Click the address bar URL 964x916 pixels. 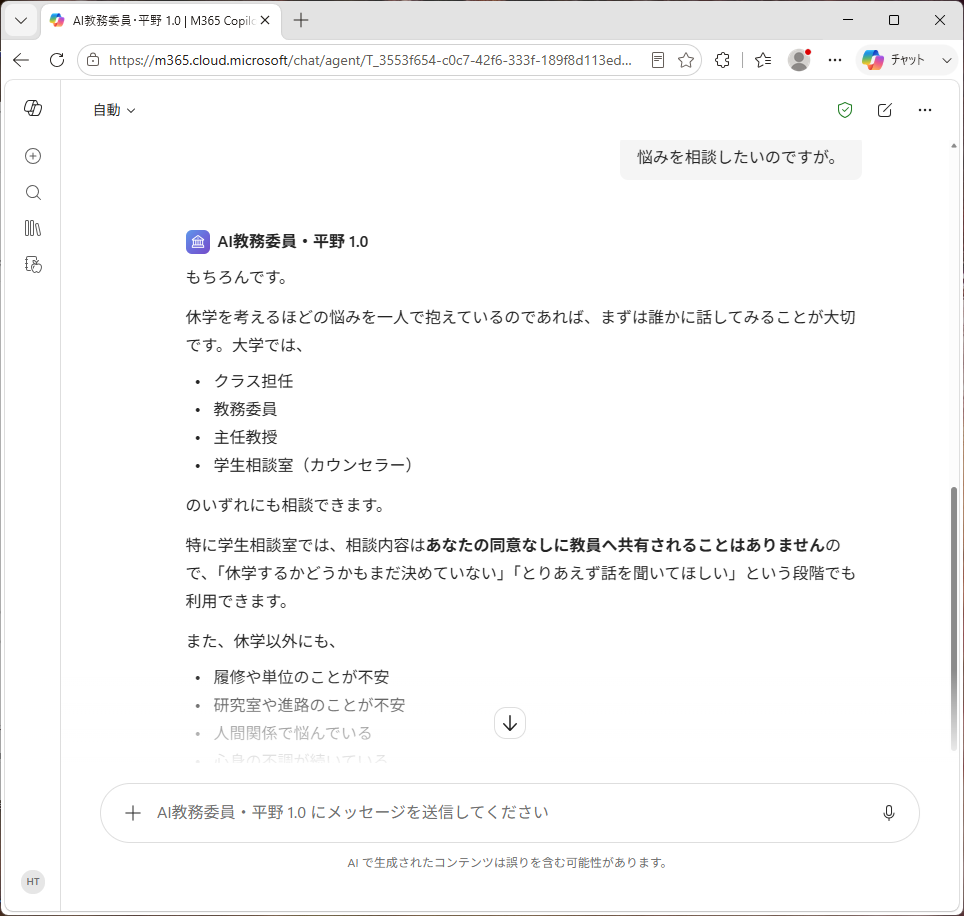[x=370, y=60]
